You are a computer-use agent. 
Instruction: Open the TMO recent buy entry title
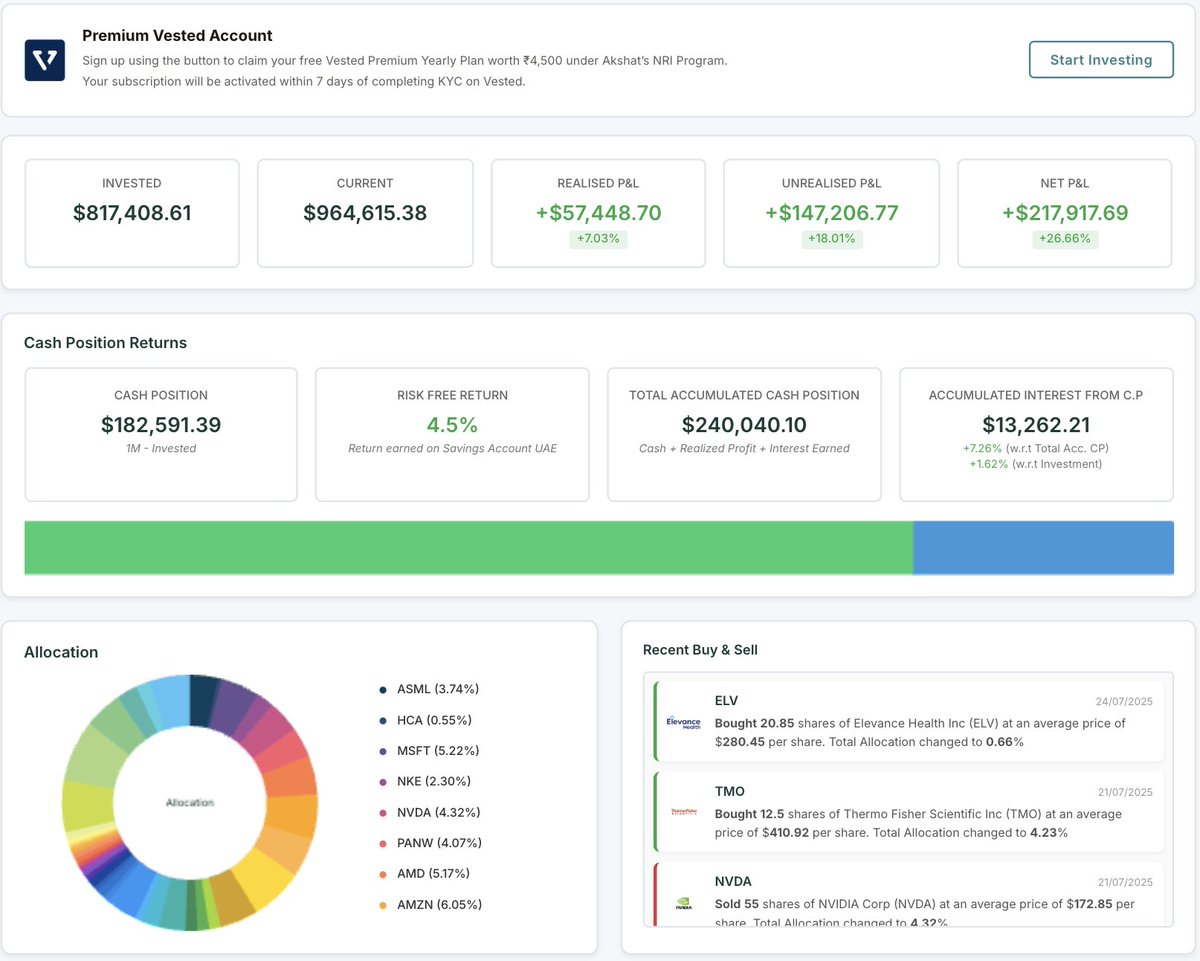coord(730,792)
